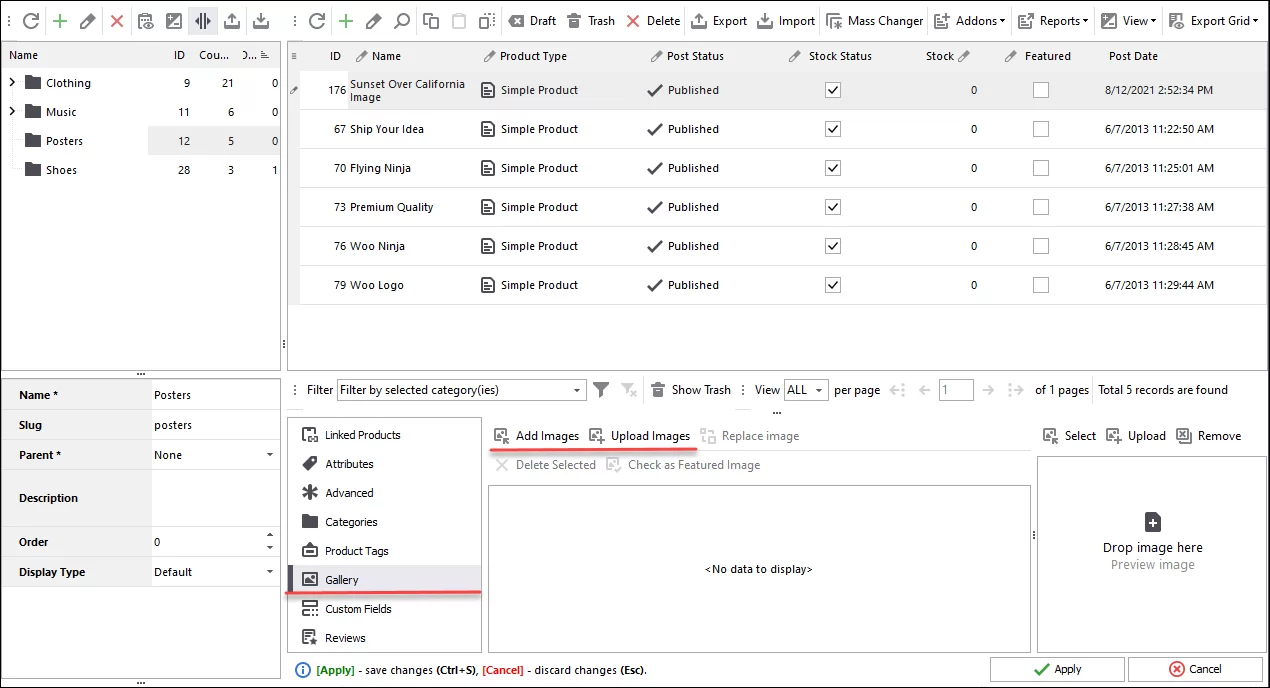
Task: Move selected products to Trash
Action: tap(590, 20)
